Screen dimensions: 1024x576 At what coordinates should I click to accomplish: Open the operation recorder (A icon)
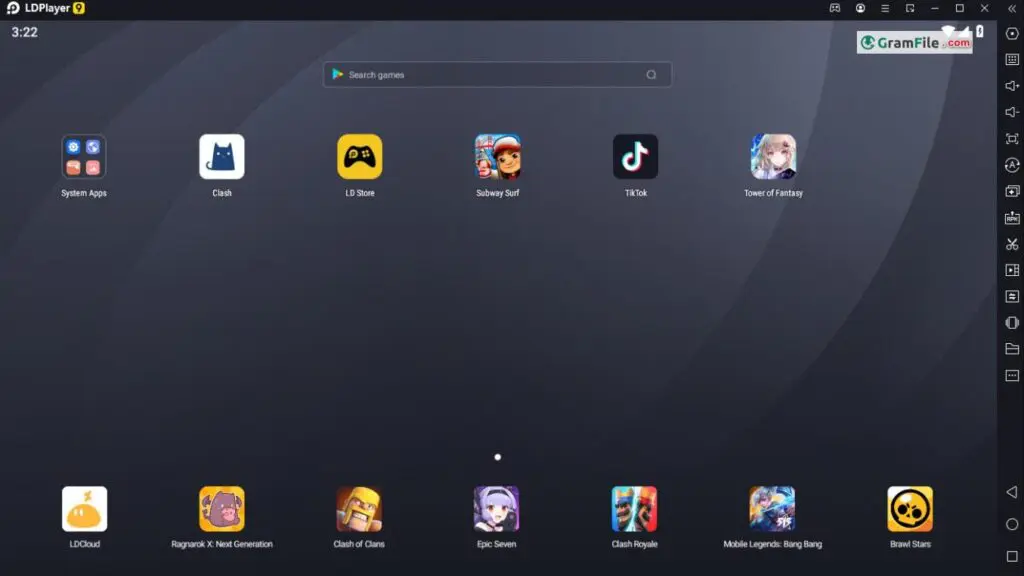coord(1012,165)
